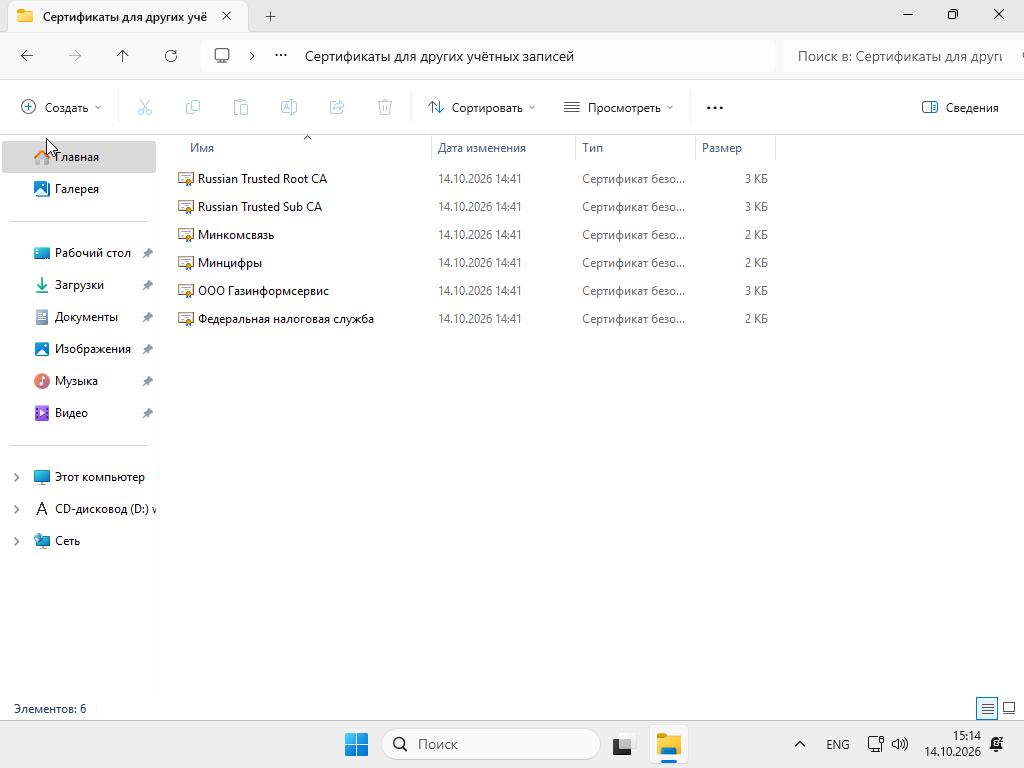Open Windows Start menu icon
The width and height of the screenshot is (1024, 768).
tap(357, 744)
